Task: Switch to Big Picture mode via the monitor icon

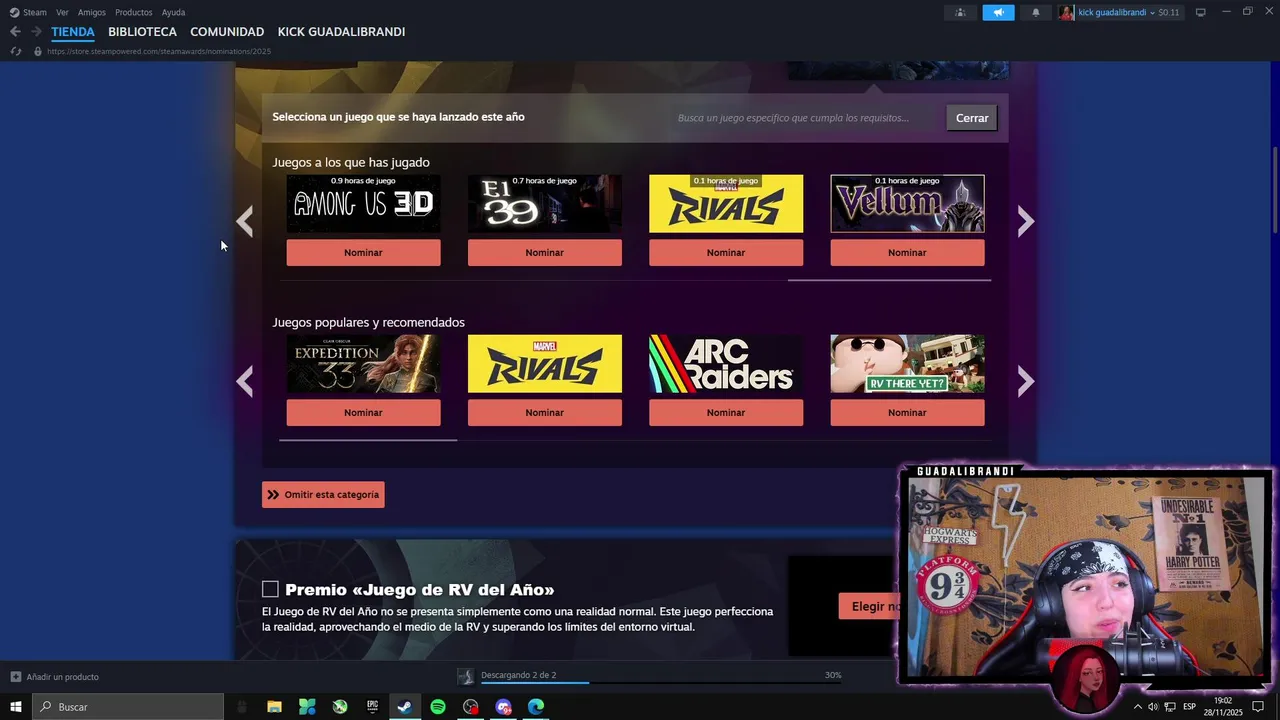Action: [x=1201, y=12]
